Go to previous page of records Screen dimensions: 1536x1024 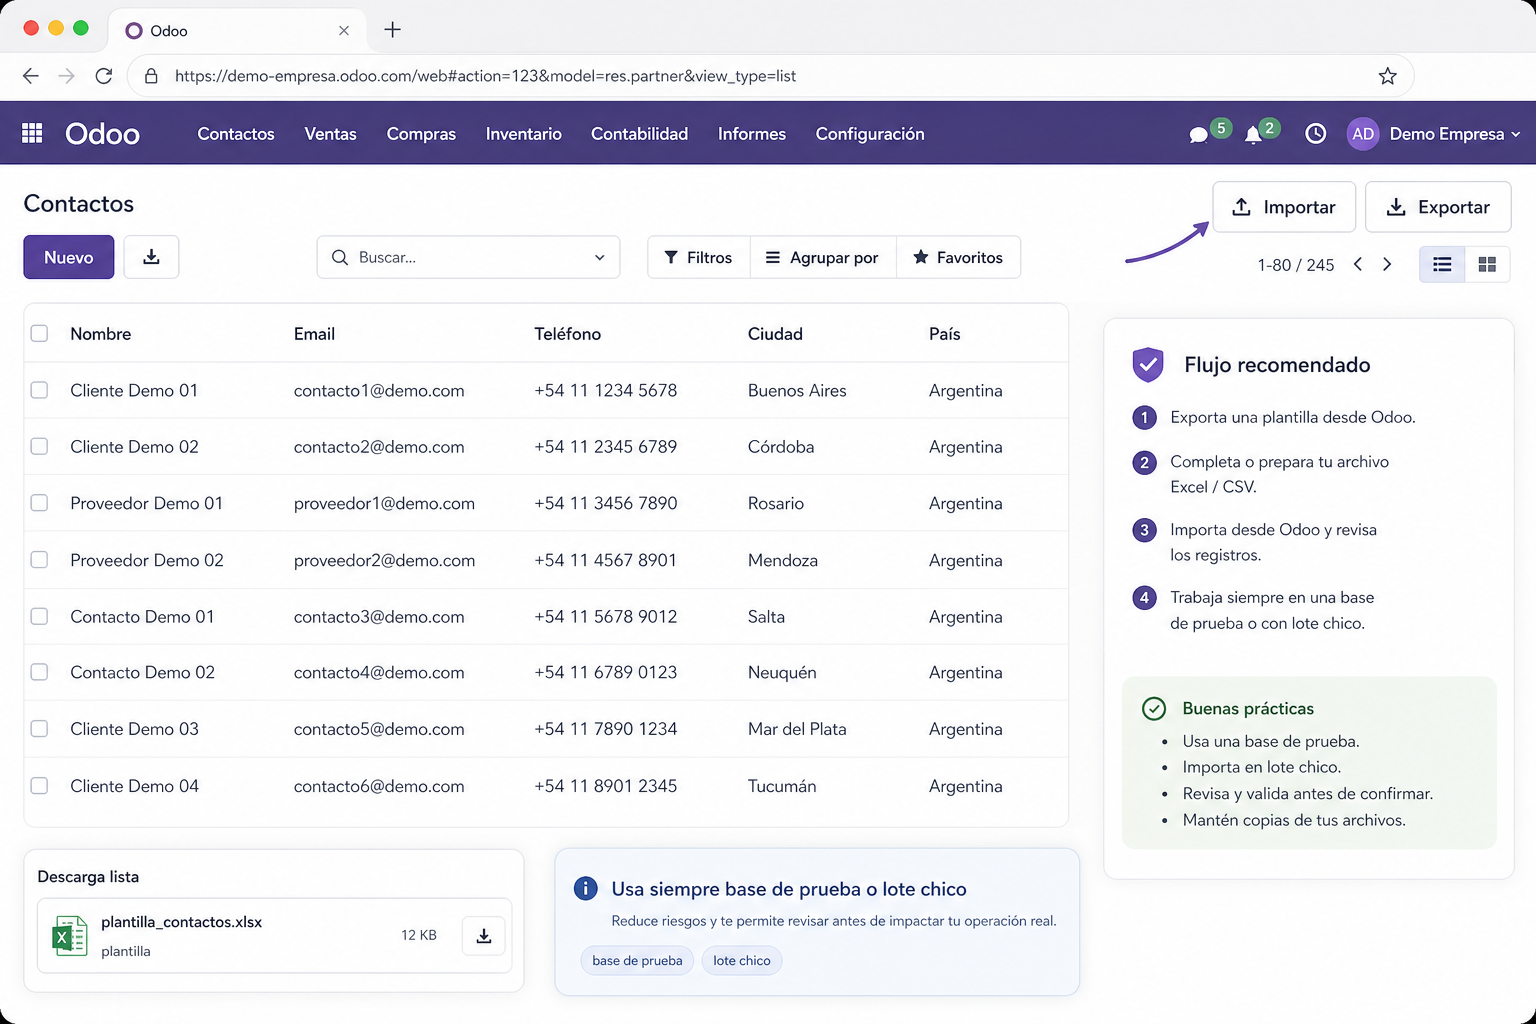tap(1358, 264)
